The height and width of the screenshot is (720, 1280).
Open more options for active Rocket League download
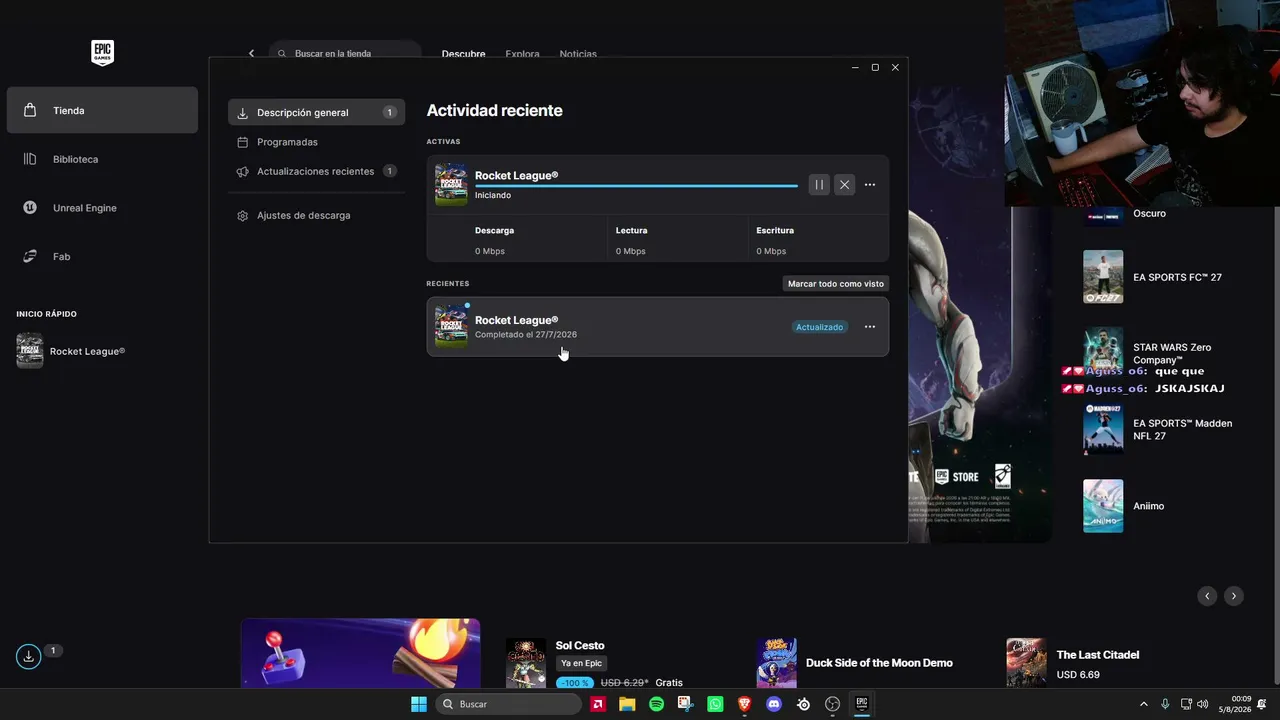click(x=870, y=185)
